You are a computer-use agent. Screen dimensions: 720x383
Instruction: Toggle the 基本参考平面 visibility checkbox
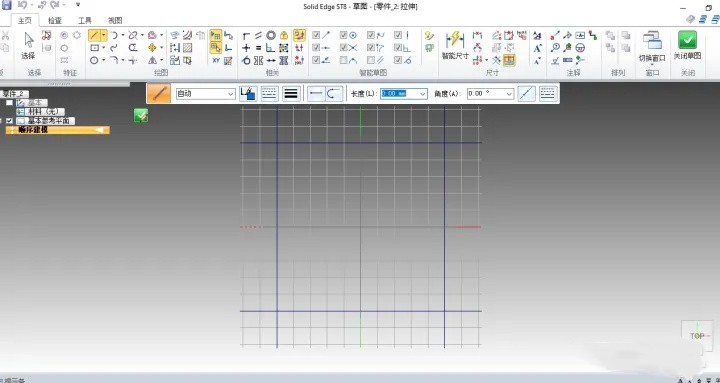tap(9, 121)
